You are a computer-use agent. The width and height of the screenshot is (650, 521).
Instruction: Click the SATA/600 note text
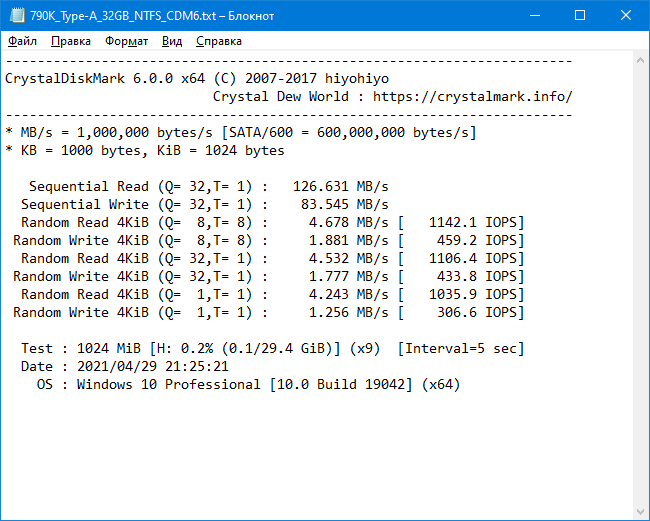click(349, 132)
